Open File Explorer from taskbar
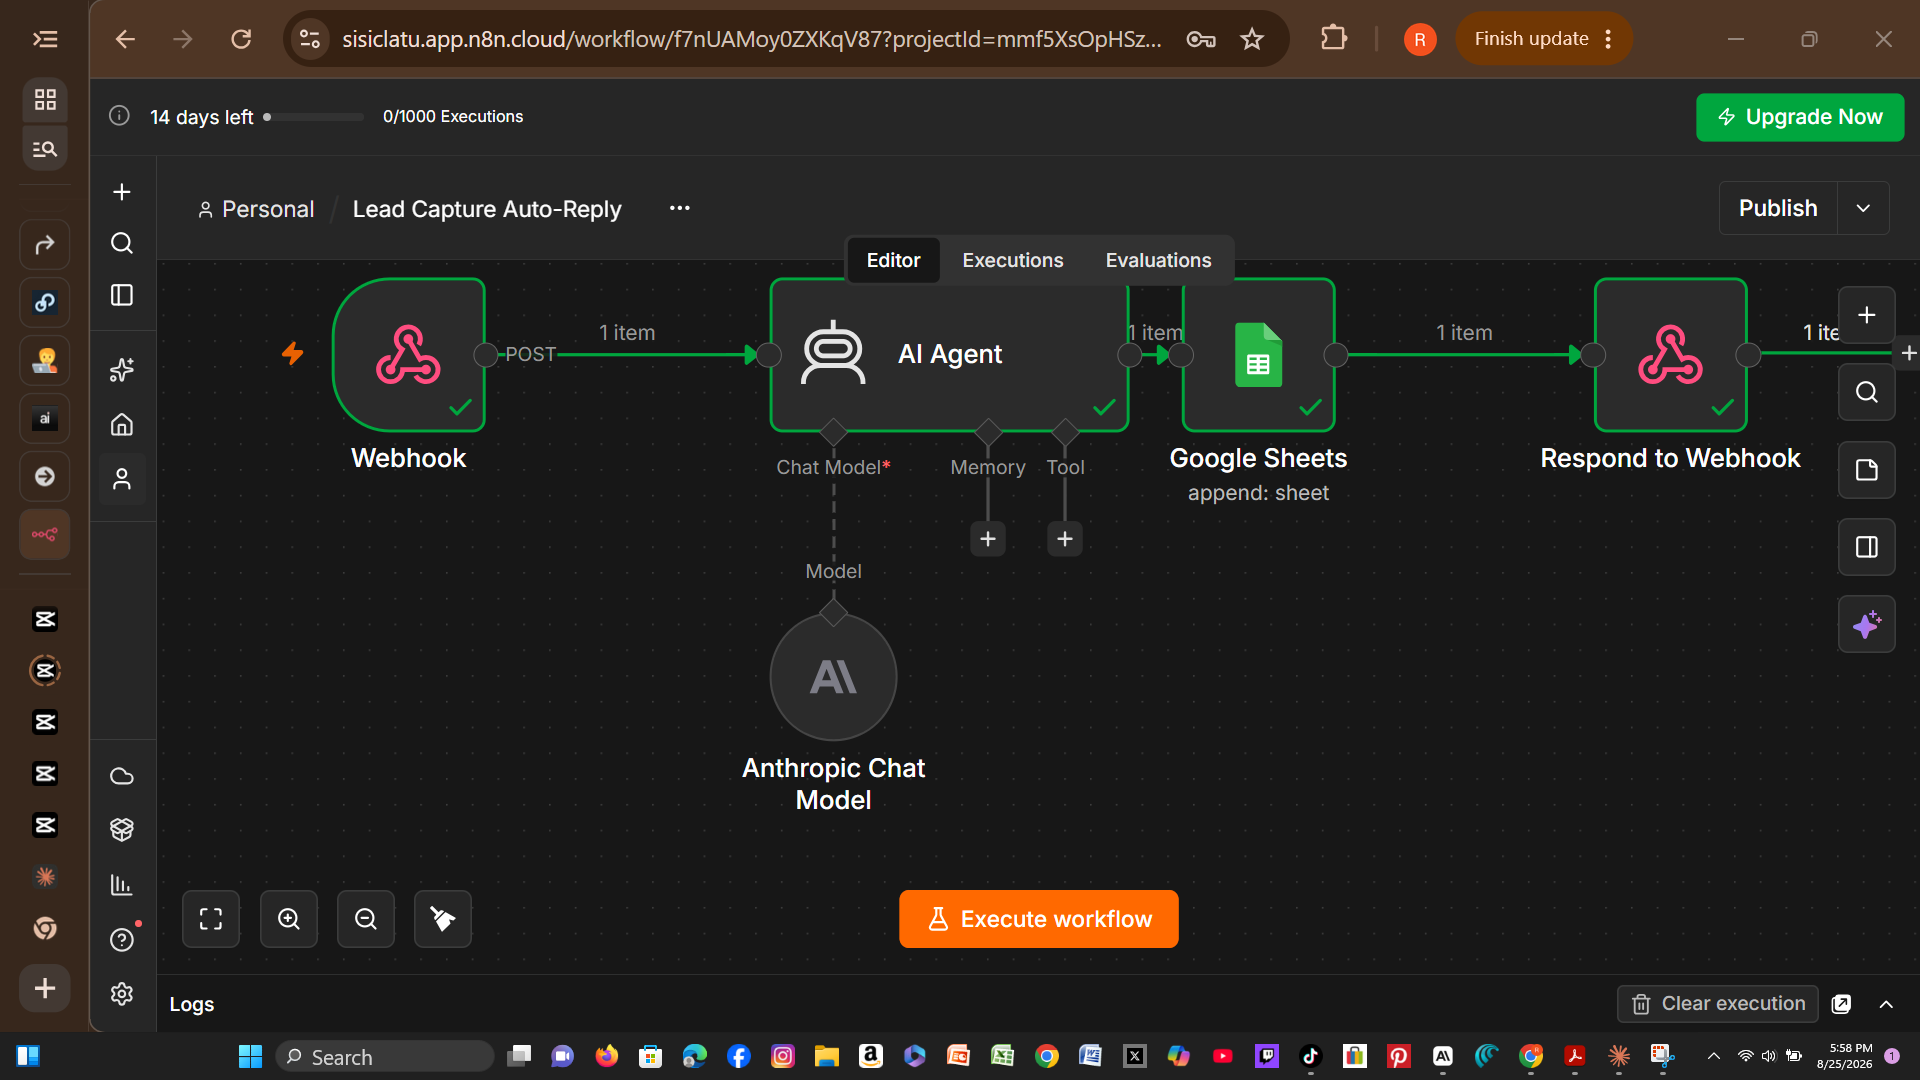1920x1080 pixels. pyautogui.click(x=826, y=1056)
